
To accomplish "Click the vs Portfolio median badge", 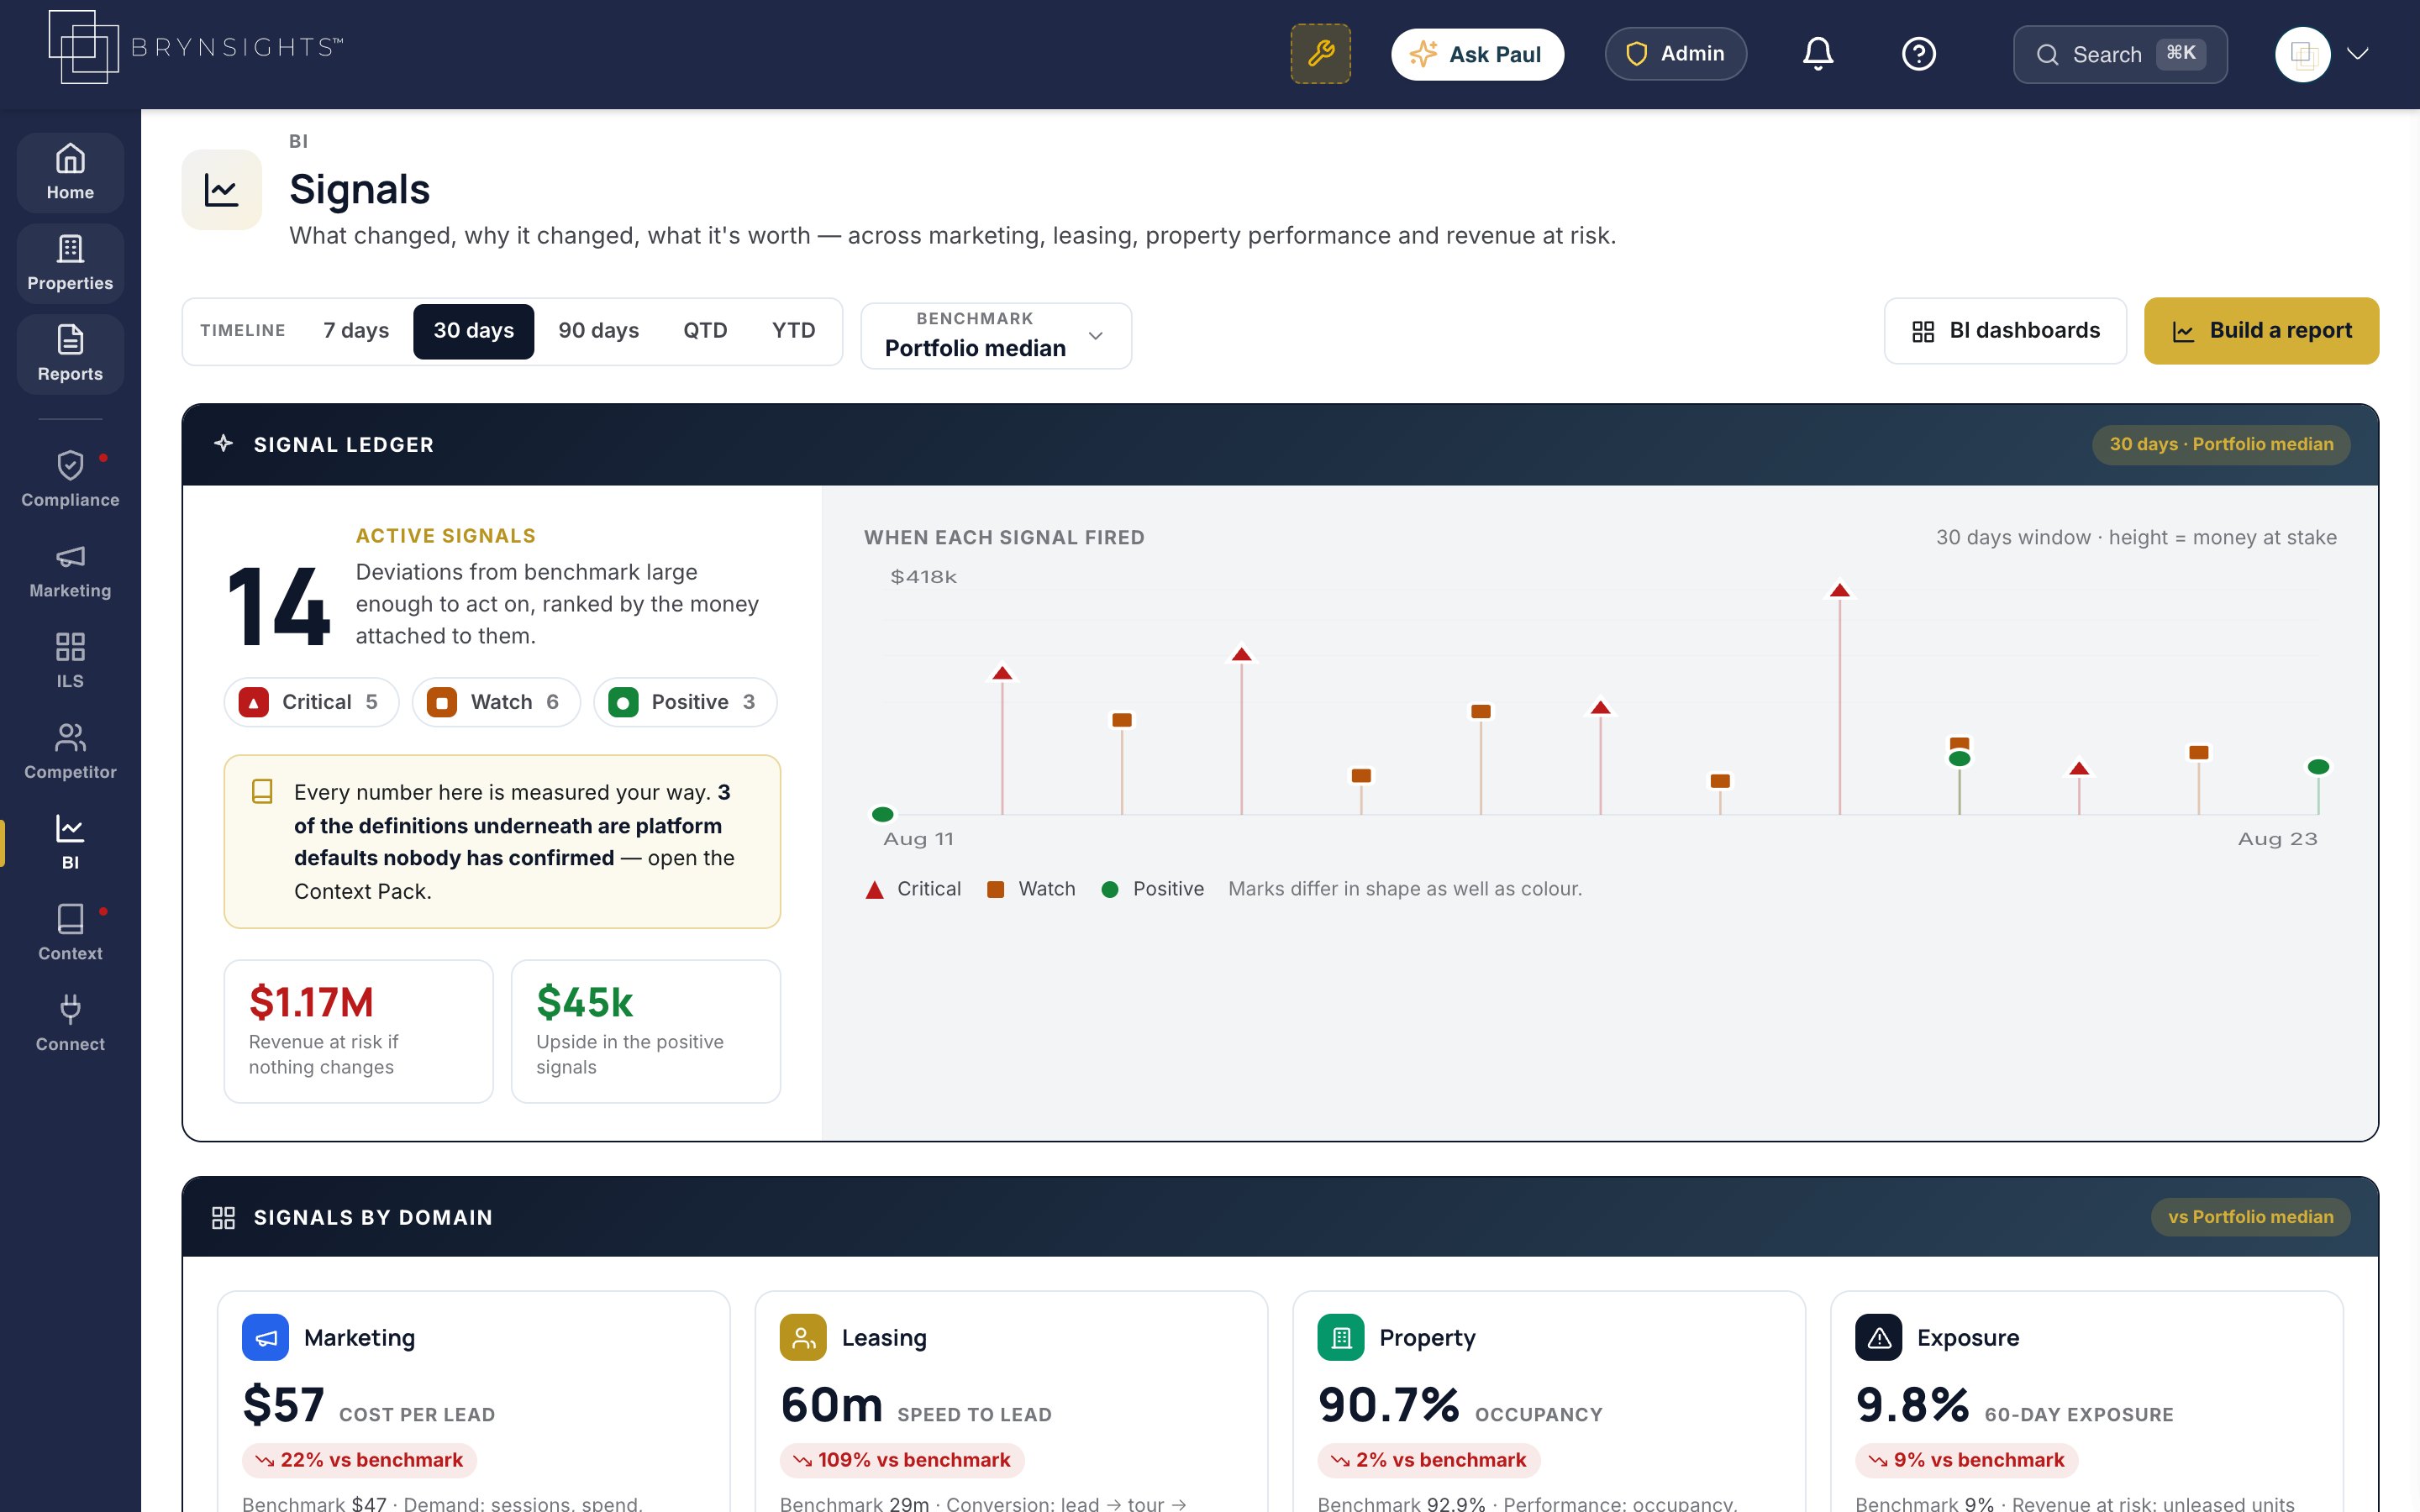I will coord(2250,1217).
